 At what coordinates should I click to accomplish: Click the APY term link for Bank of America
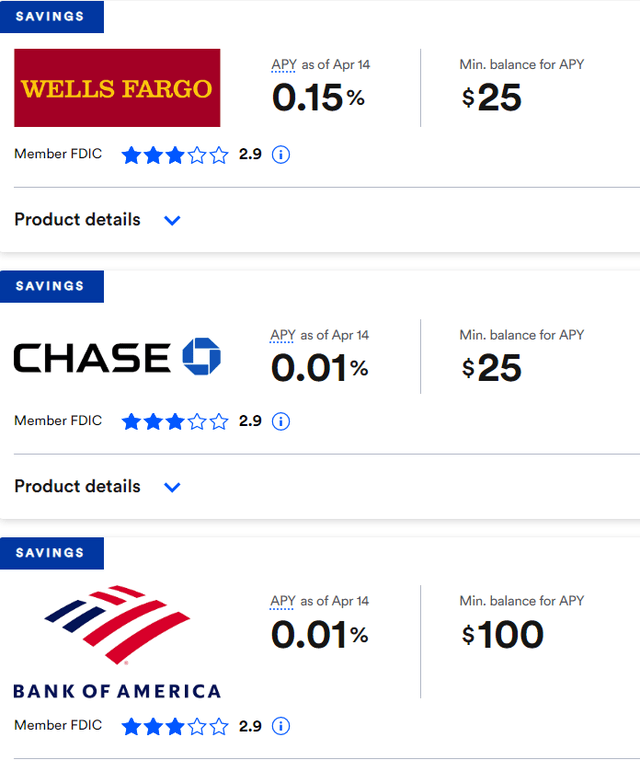[283, 601]
